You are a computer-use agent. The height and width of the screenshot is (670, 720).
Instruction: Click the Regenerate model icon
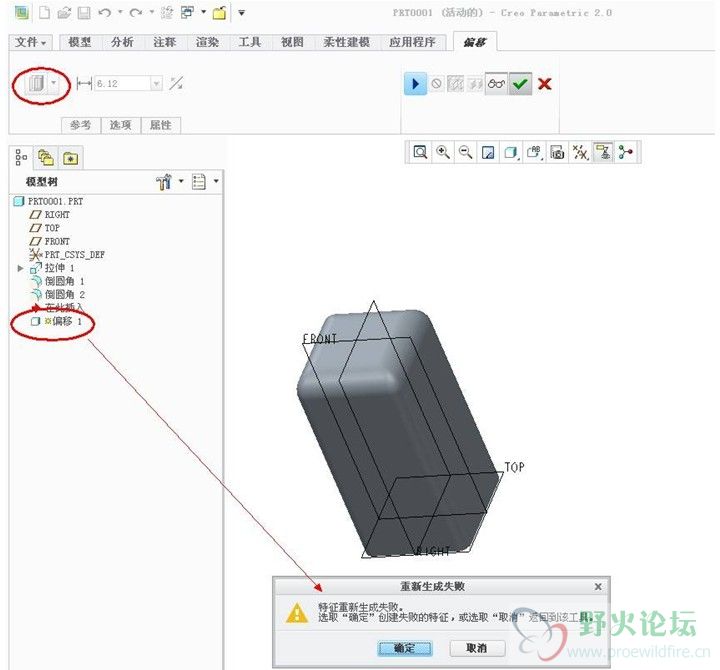click(x=167, y=13)
